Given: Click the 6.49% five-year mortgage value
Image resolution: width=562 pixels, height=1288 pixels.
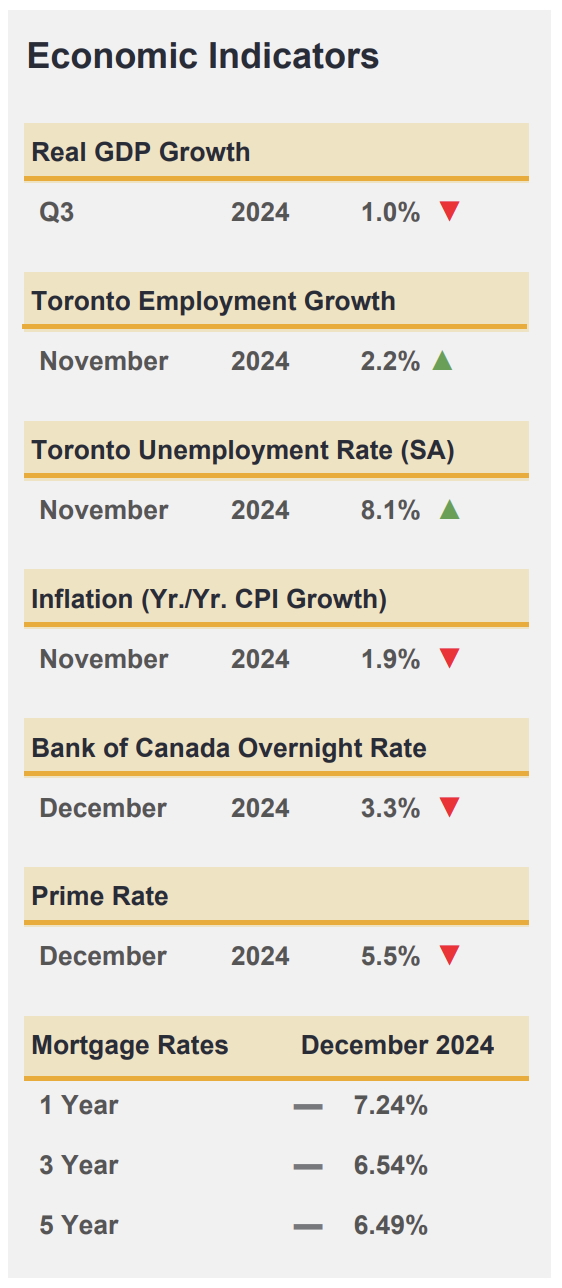Looking at the screenshot, I should (391, 1225).
